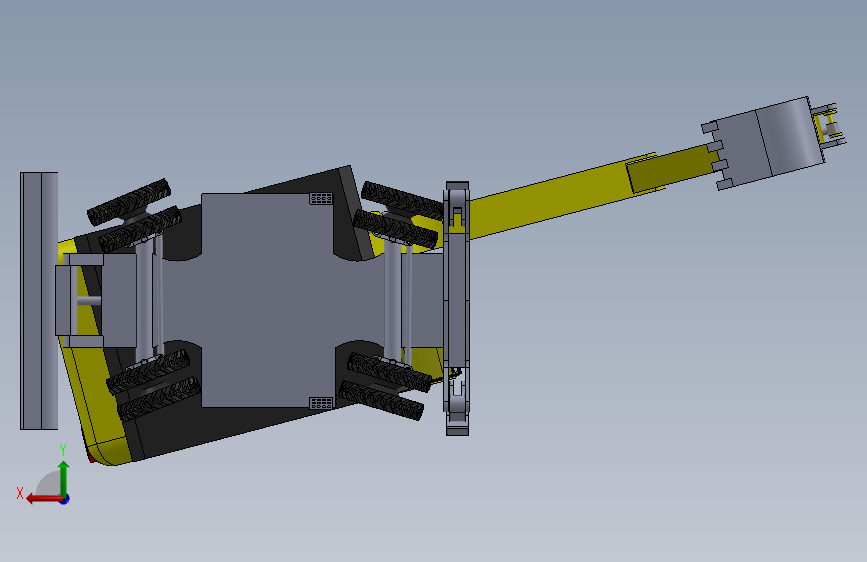This screenshot has height=562, width=867.
Task: Click the lower small vent grille on the chassis
Action: (x=321, y=403)
